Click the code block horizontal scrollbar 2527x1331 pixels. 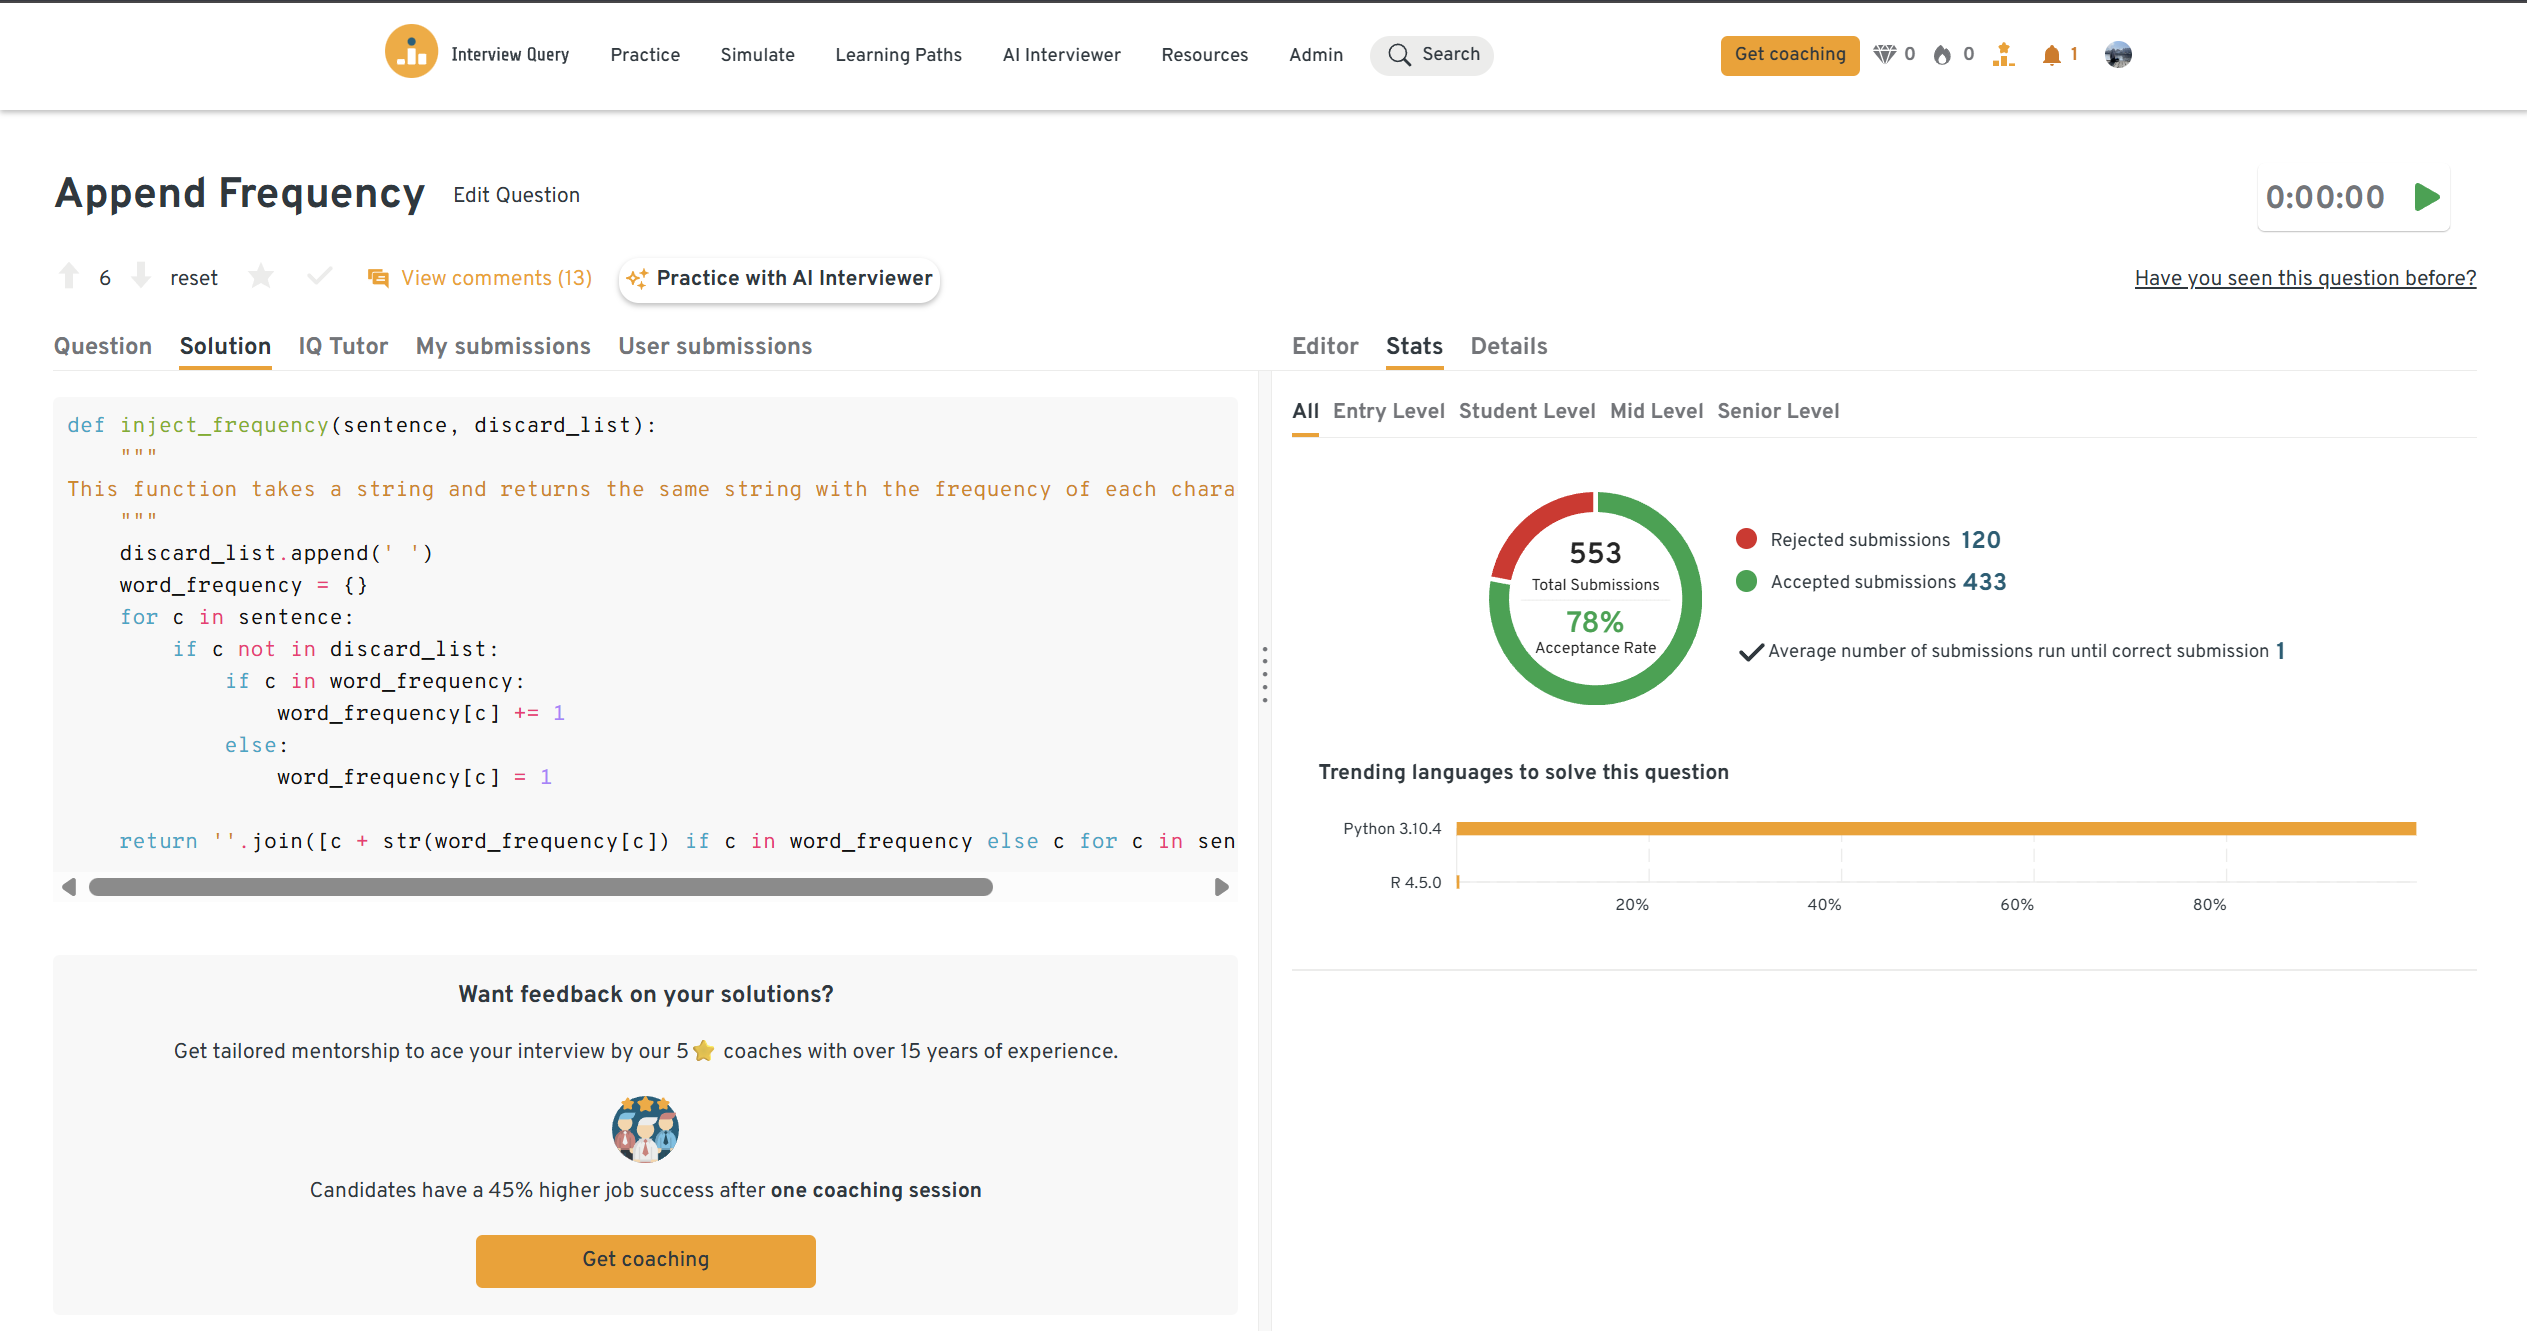[x=540, y=887]
